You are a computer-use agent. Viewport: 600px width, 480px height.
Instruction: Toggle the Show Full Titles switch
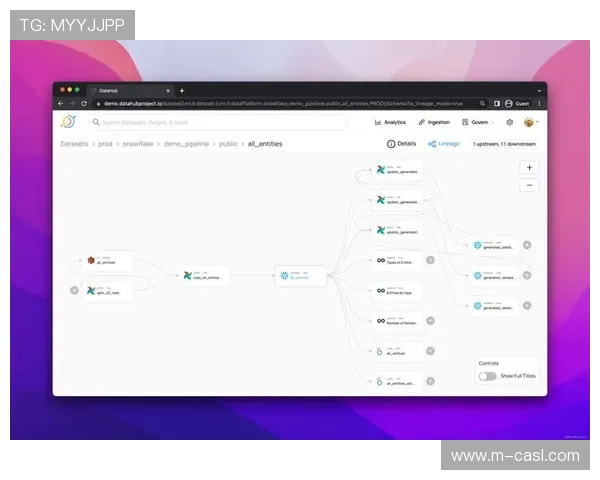click(x=487, y=376)
